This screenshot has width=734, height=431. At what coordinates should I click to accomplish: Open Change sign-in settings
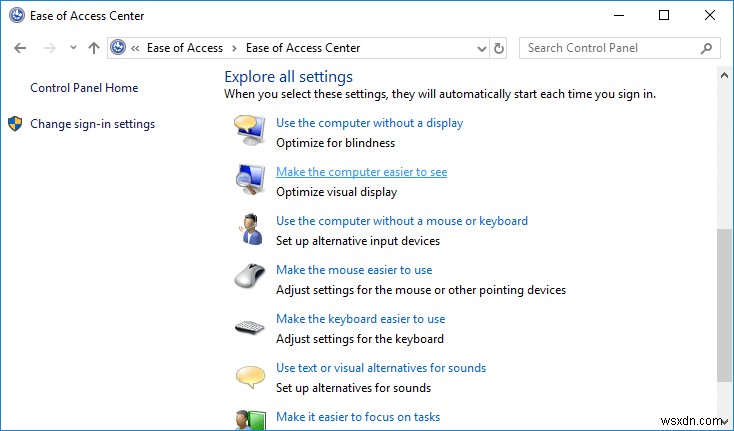pos(93,124)
